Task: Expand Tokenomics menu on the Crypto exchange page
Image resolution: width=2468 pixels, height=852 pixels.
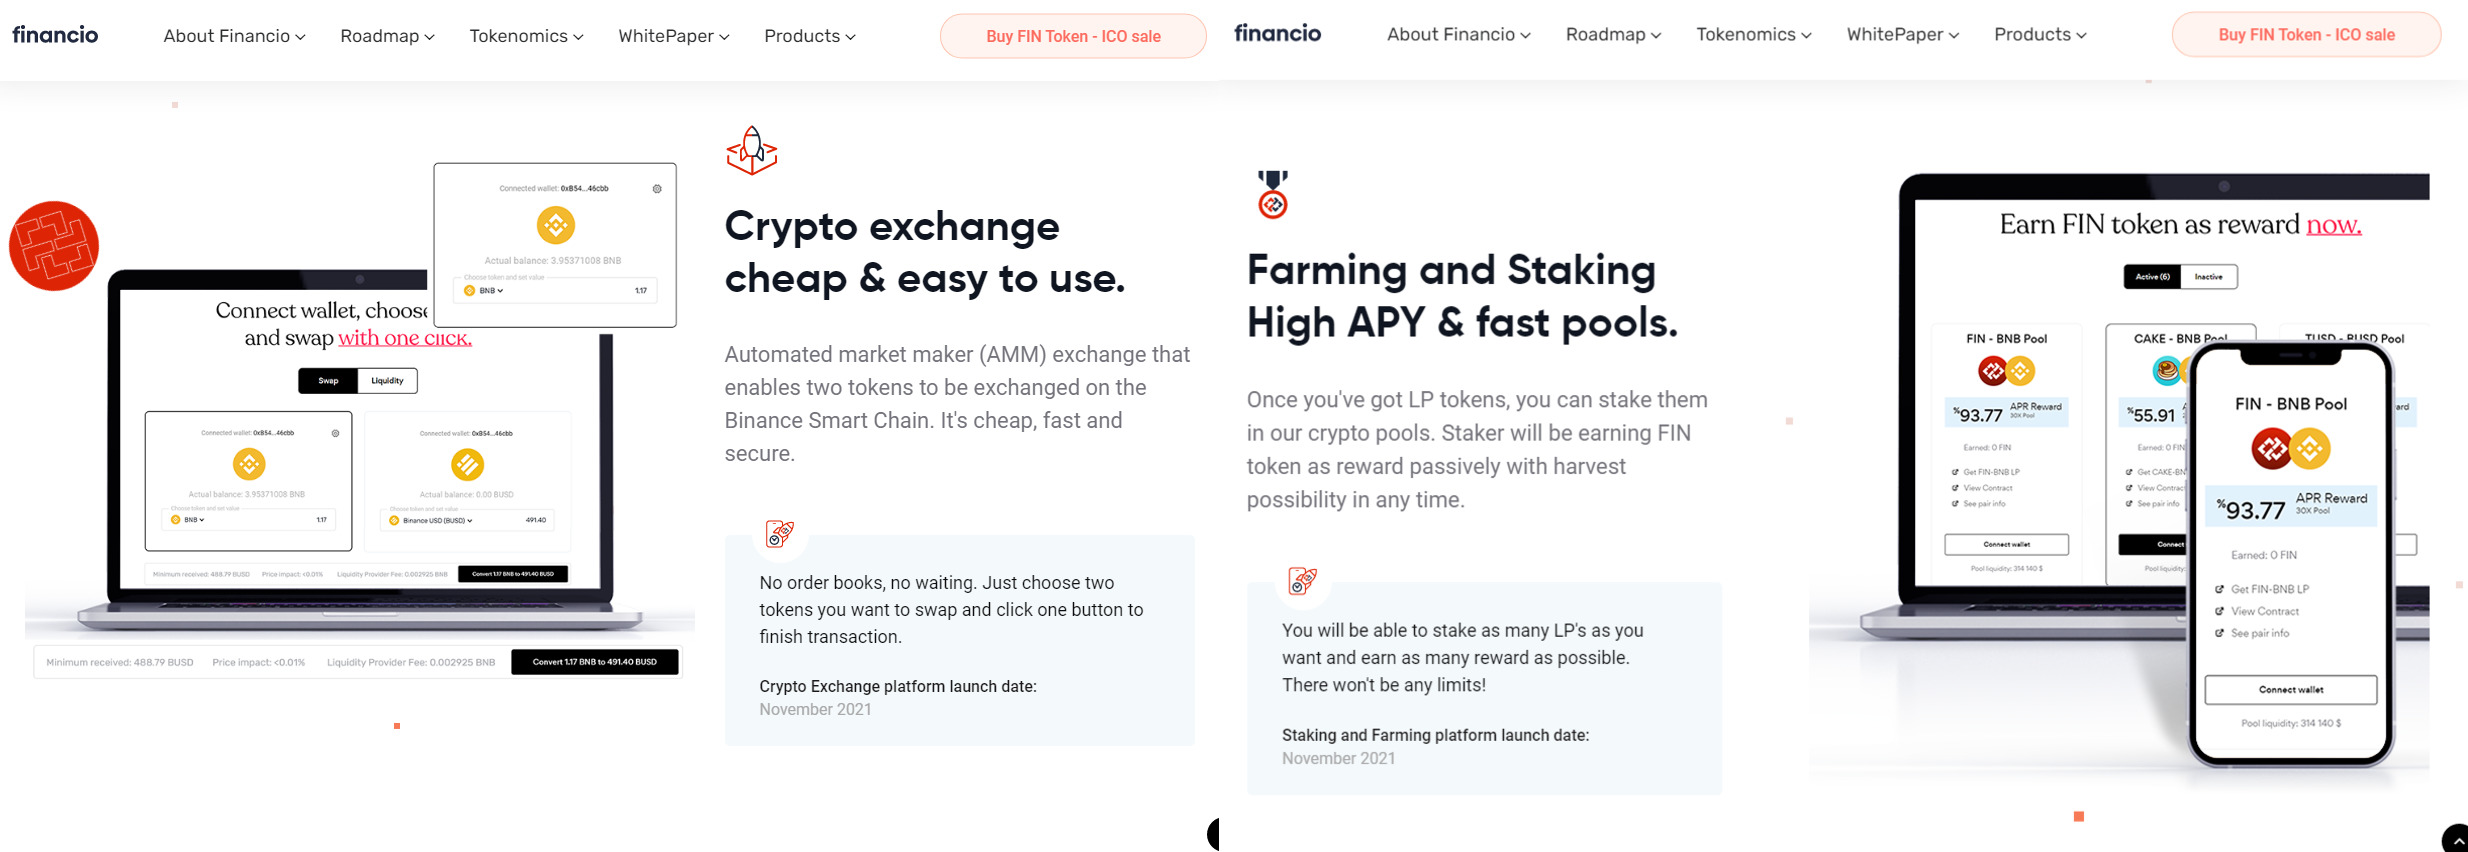Action: click(526, 36)
